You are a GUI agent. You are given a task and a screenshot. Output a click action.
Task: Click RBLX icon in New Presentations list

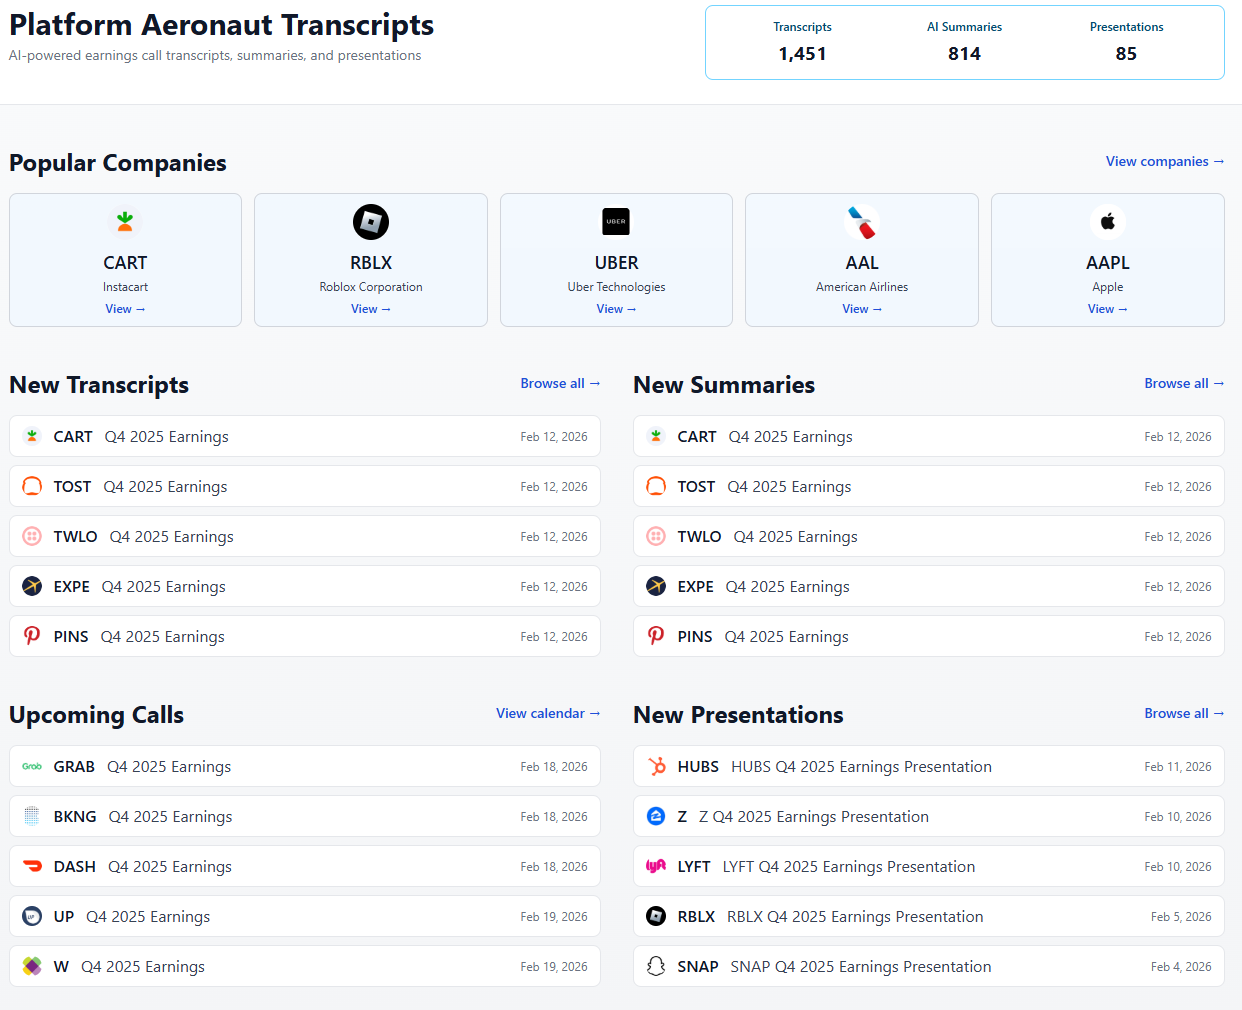click(x=656, y=916)
